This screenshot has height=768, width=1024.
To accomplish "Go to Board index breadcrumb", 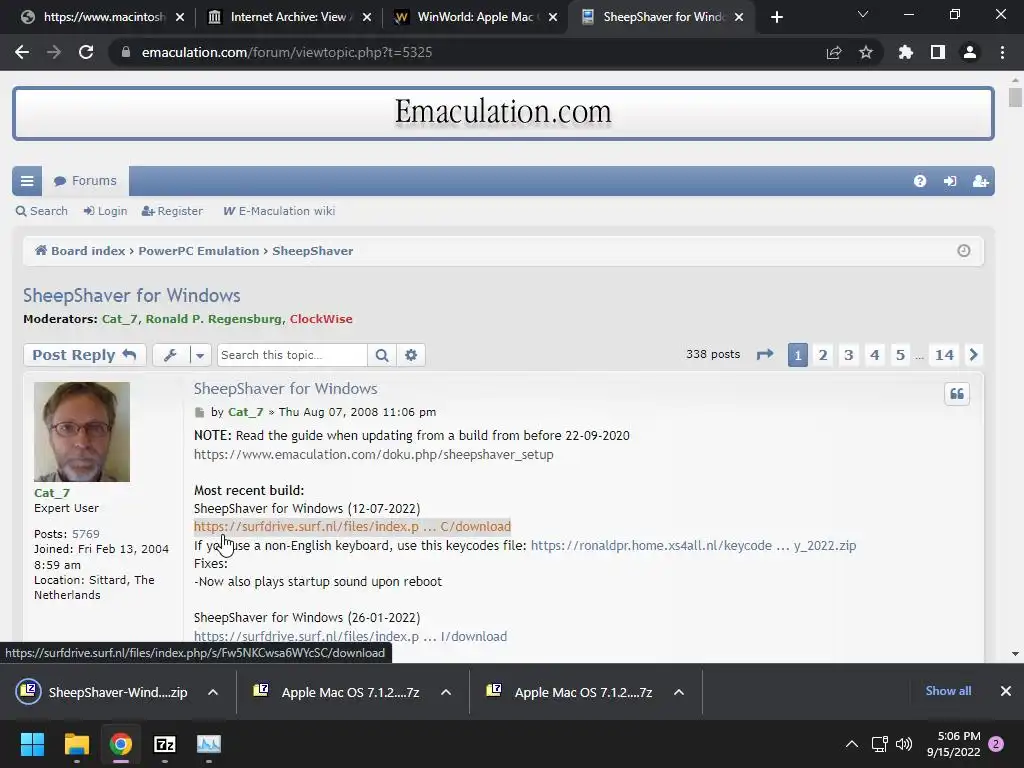I will (x=80, y=251).
